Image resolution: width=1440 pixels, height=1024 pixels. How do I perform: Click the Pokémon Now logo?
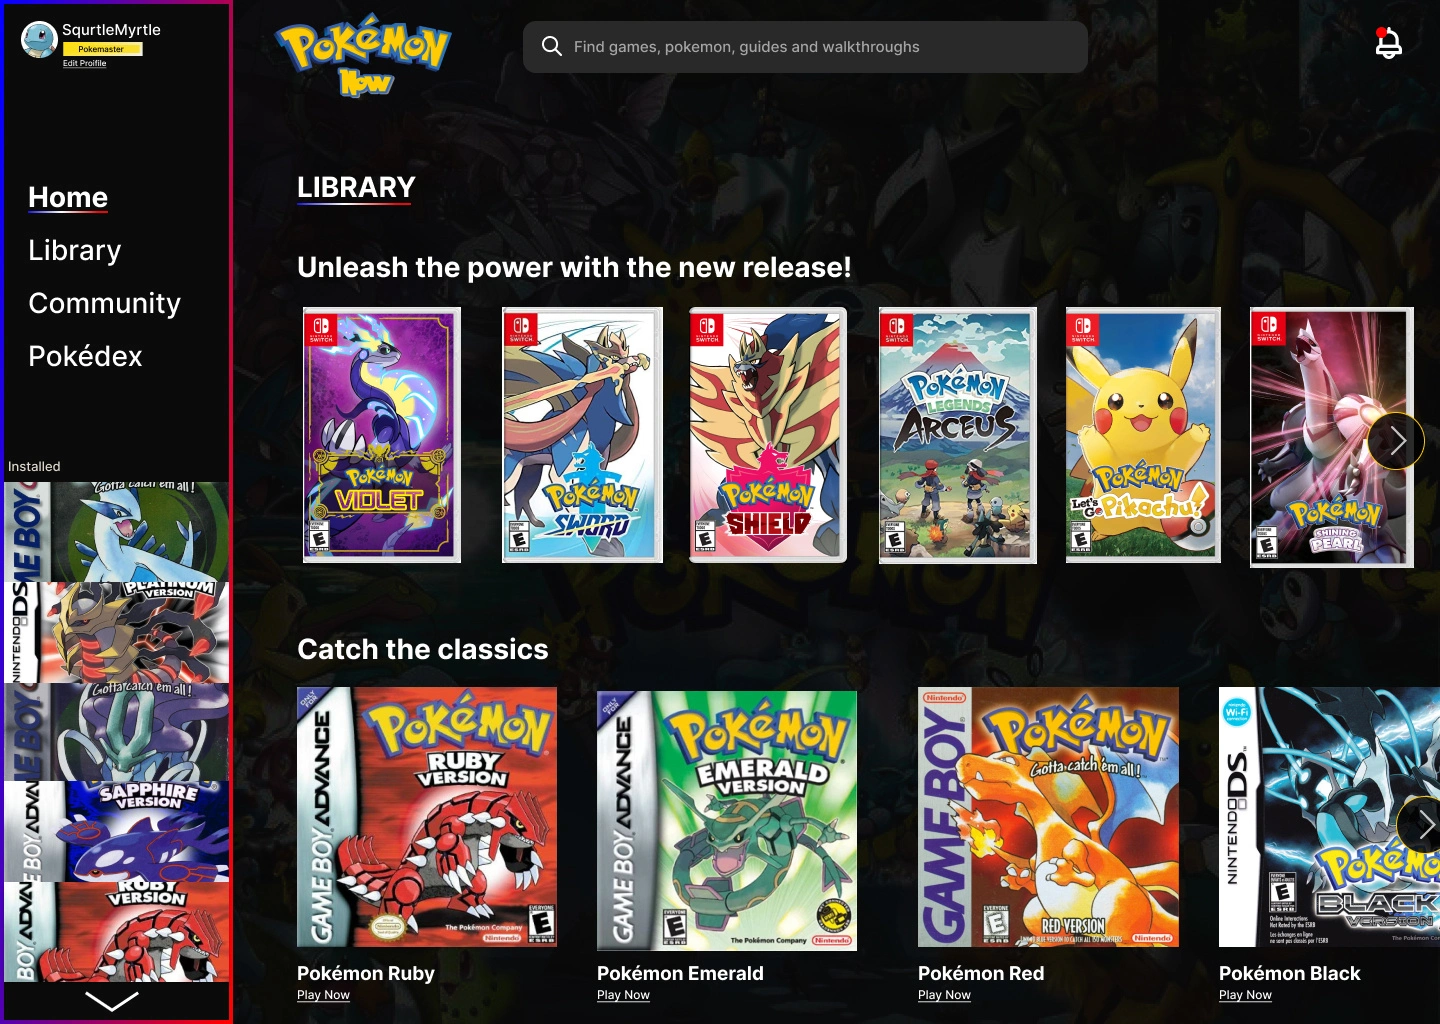364,55
